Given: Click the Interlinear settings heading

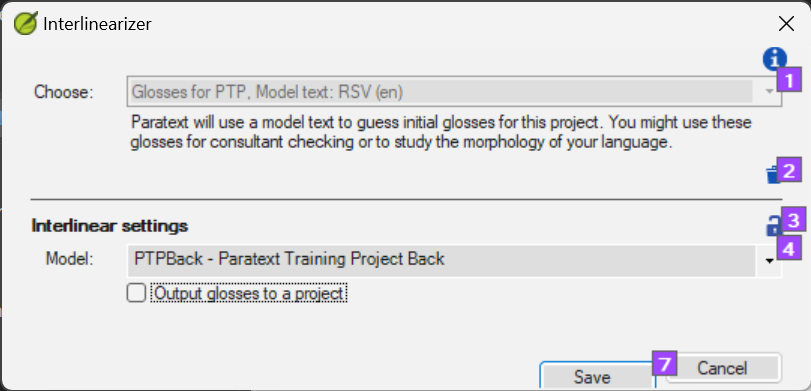Looking at the screenshot, I should click(110, 225).
